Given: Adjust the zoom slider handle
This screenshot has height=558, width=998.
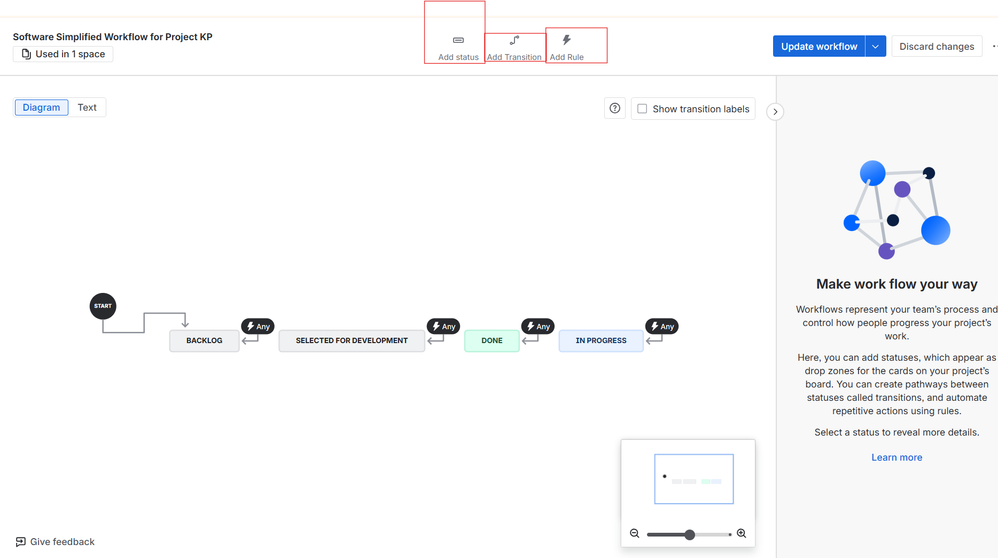Looking at the screenshot, I should point(689,534).
